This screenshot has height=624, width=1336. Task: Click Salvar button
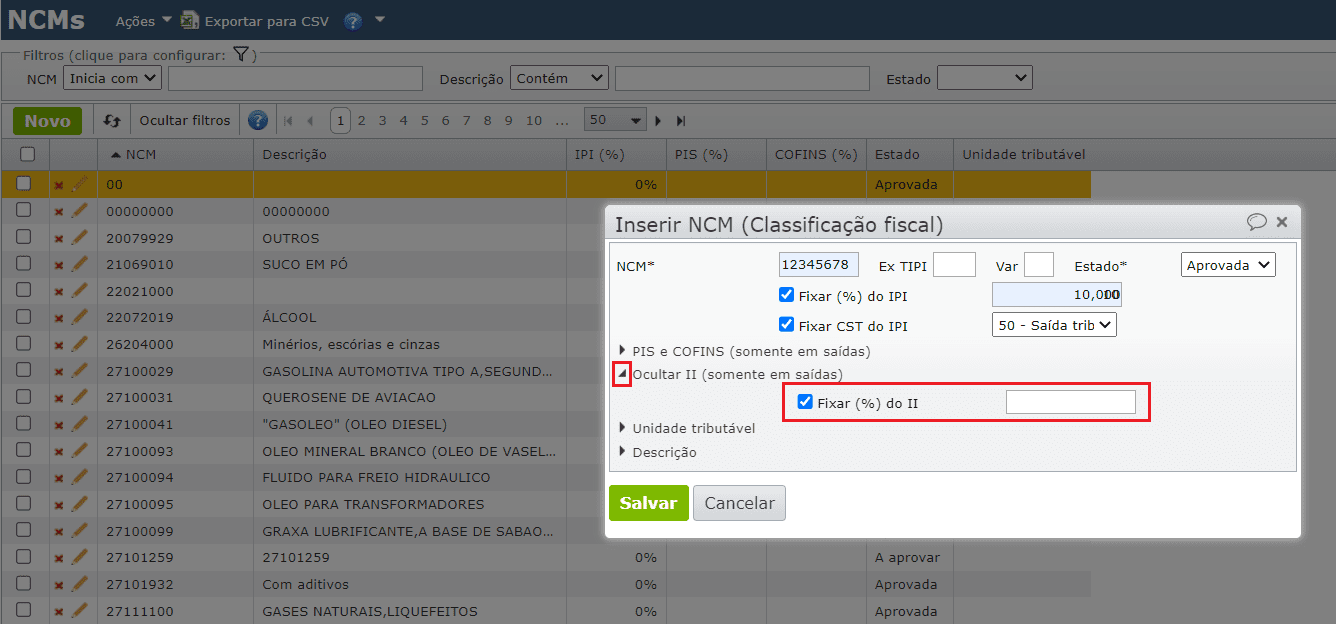649,503
